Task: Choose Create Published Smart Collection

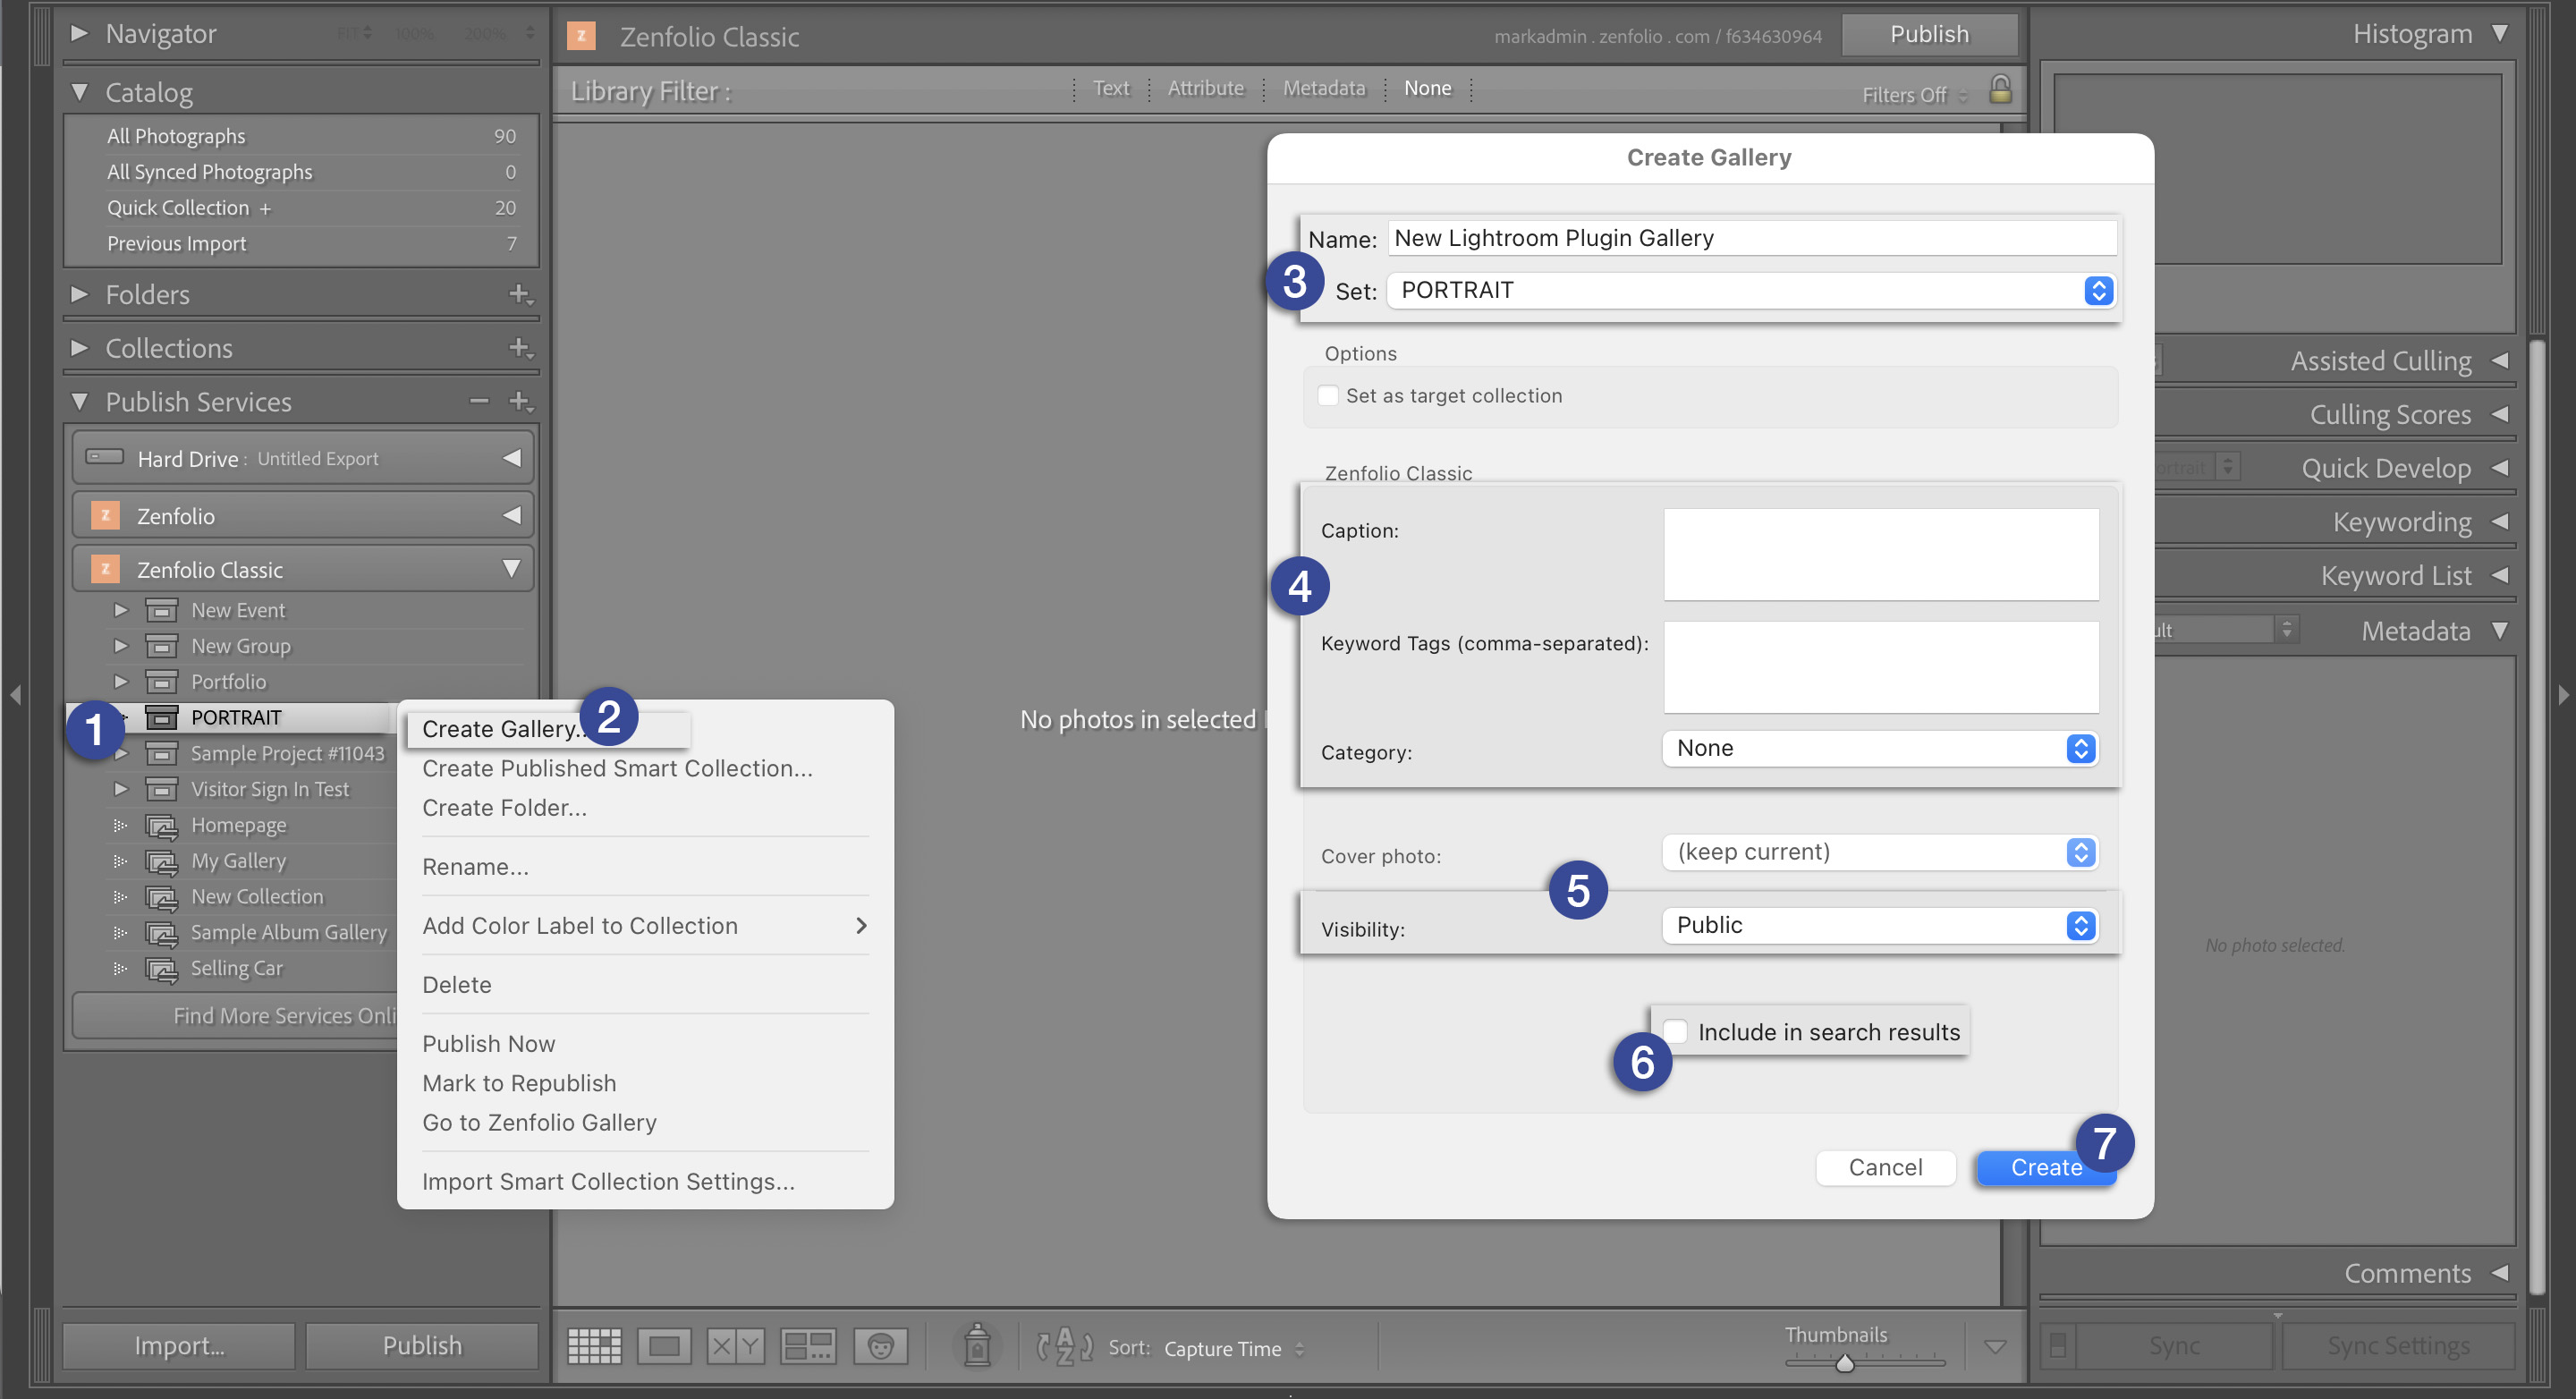Action: tap(617, 768)
